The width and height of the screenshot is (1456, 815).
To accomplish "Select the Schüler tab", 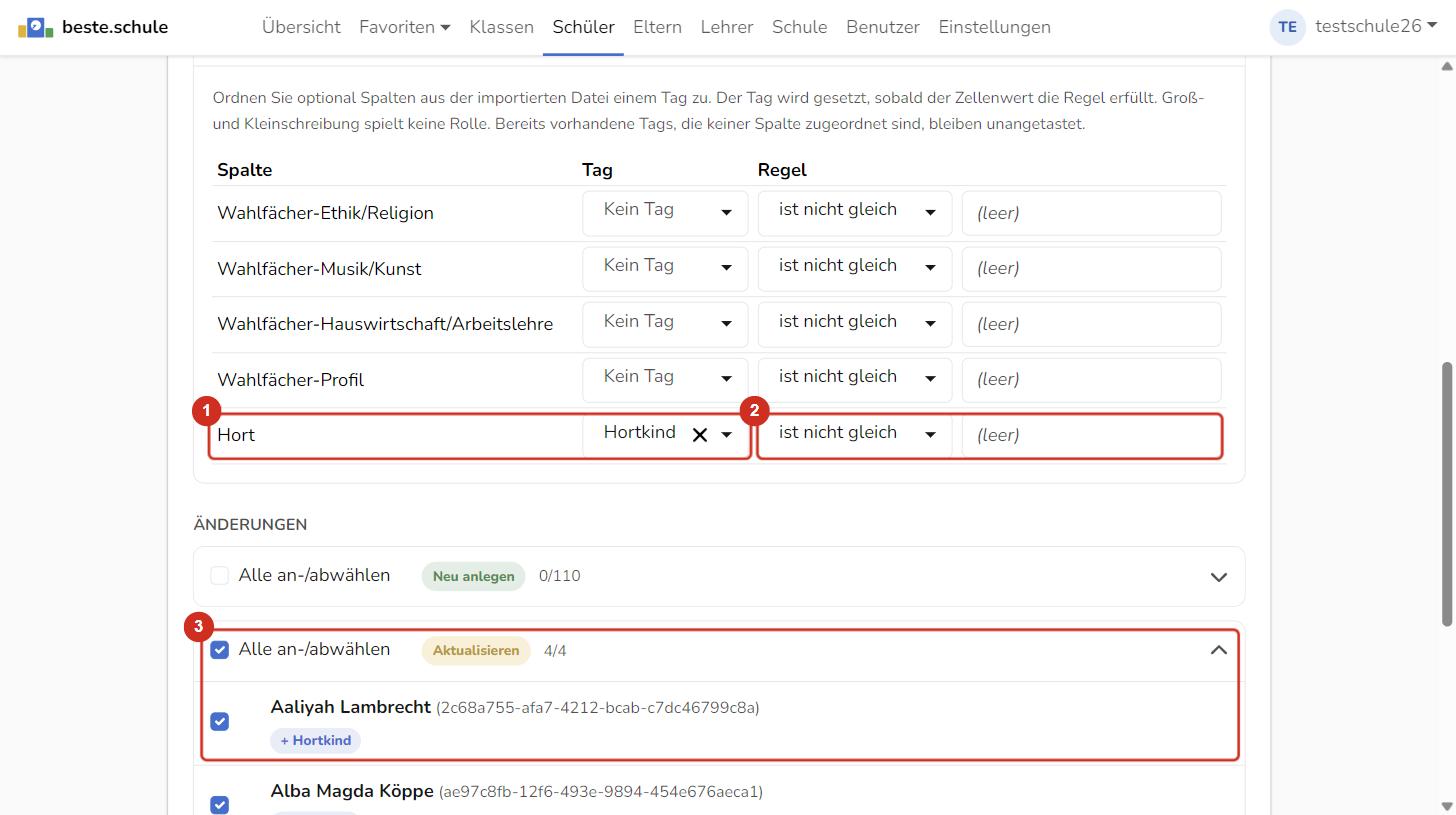I will 583,27.
